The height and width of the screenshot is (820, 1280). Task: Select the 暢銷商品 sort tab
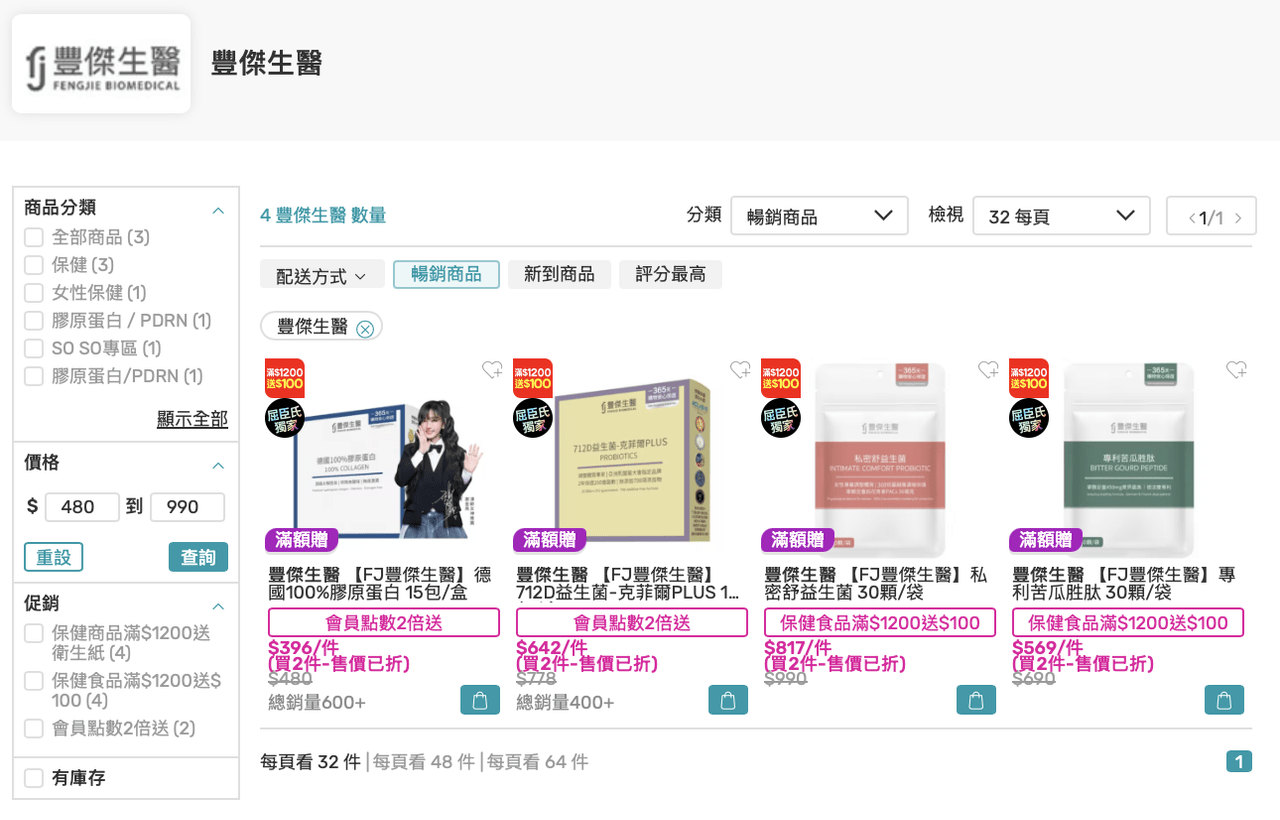tap(446, 274)
